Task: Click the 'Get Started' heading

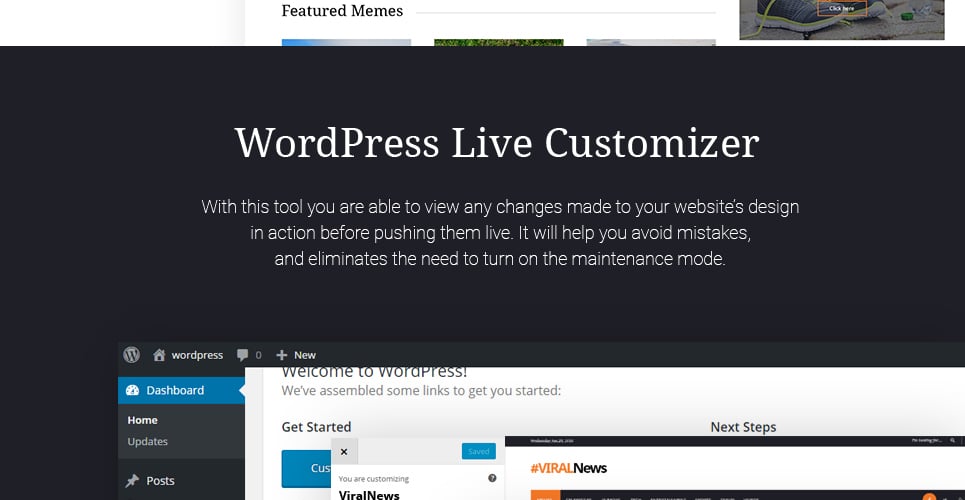Action: point(316,427)
